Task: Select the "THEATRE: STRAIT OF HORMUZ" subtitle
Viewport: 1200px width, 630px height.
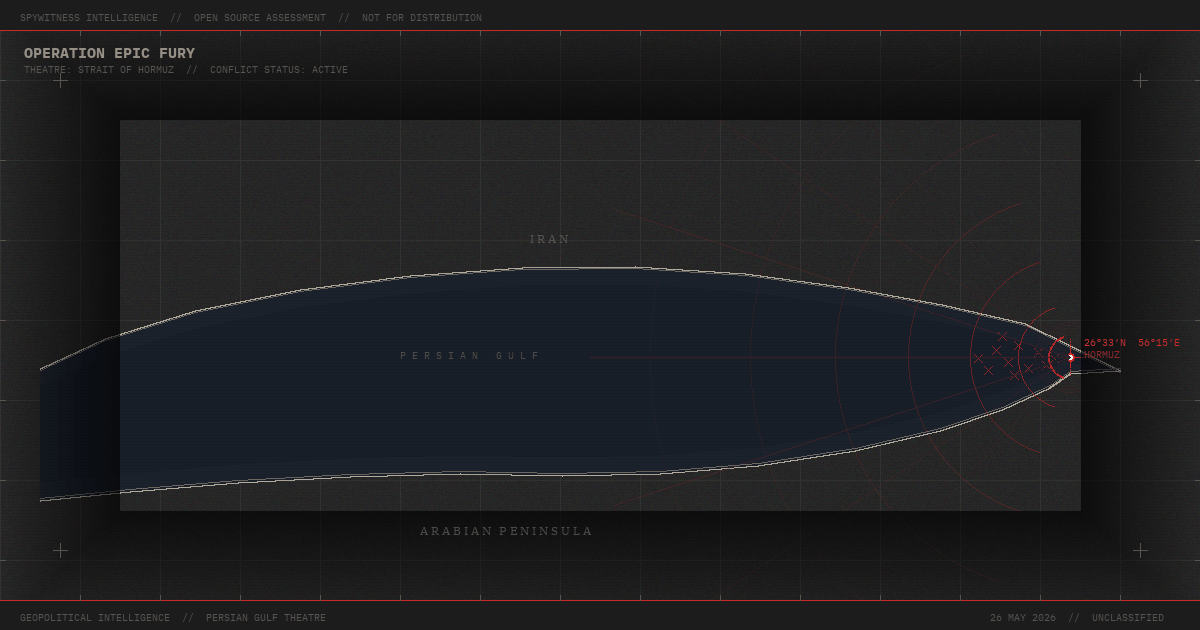Action: coord(99,70)
